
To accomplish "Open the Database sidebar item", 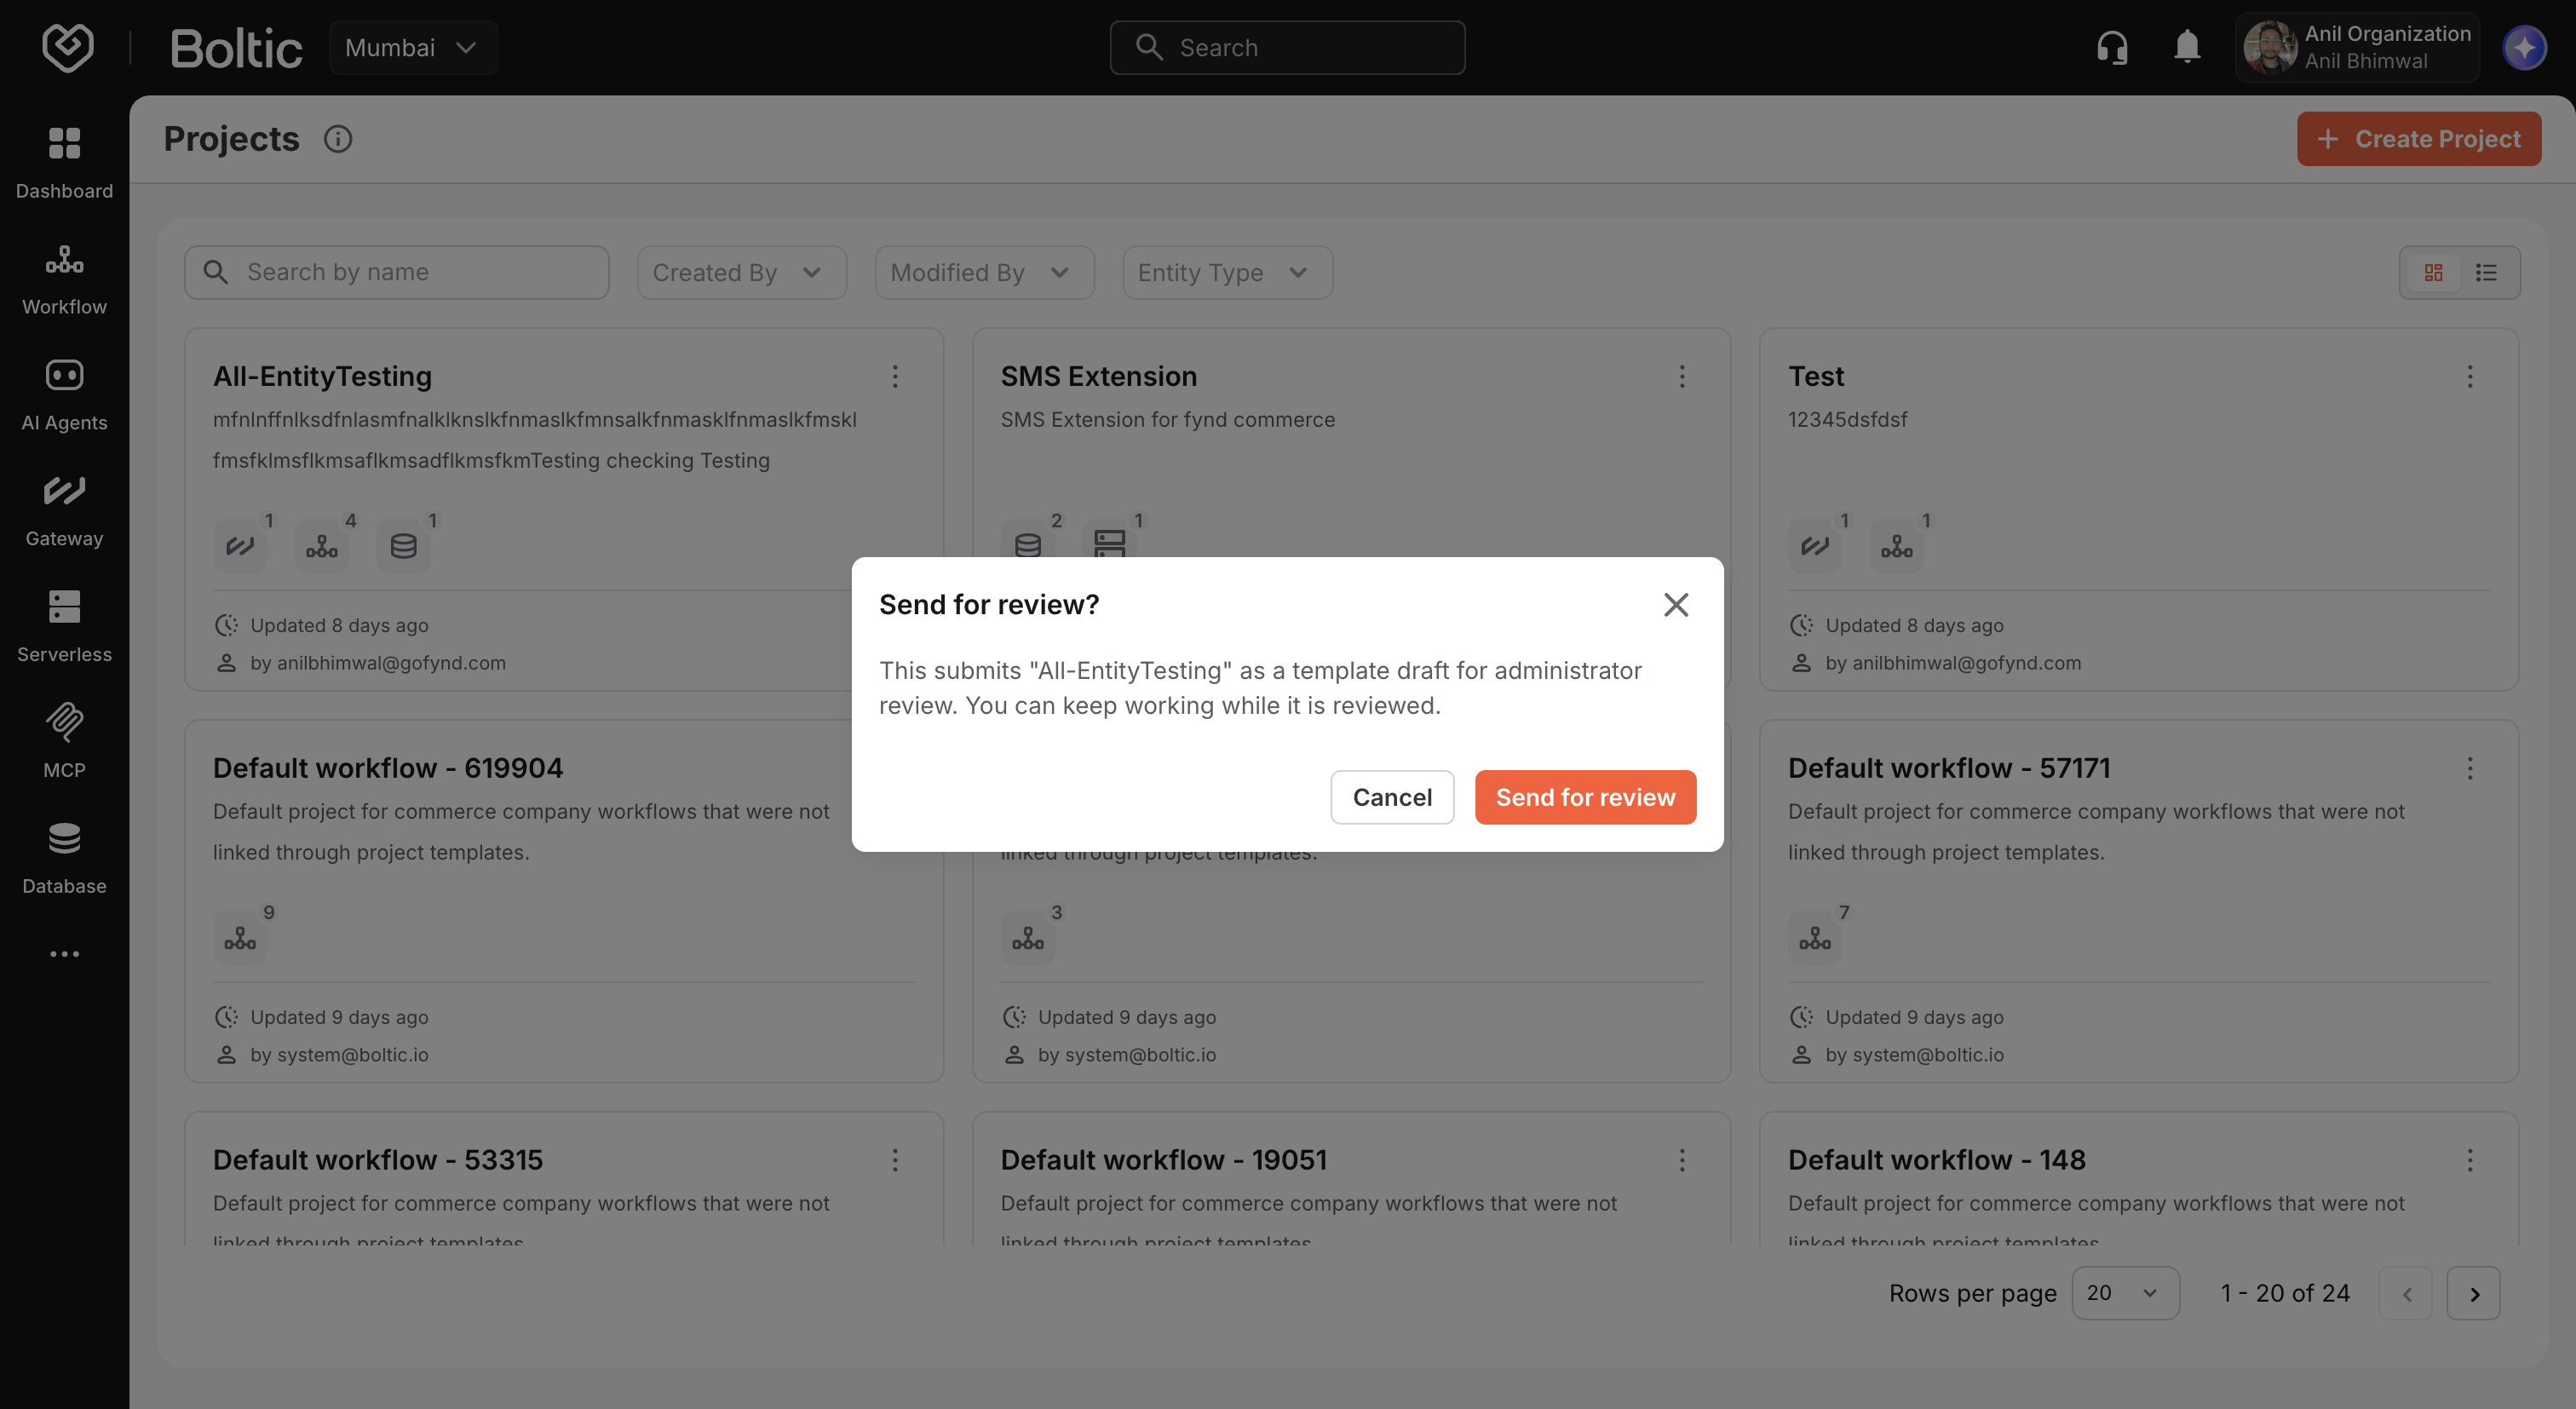I will click(x=64, y=859).
